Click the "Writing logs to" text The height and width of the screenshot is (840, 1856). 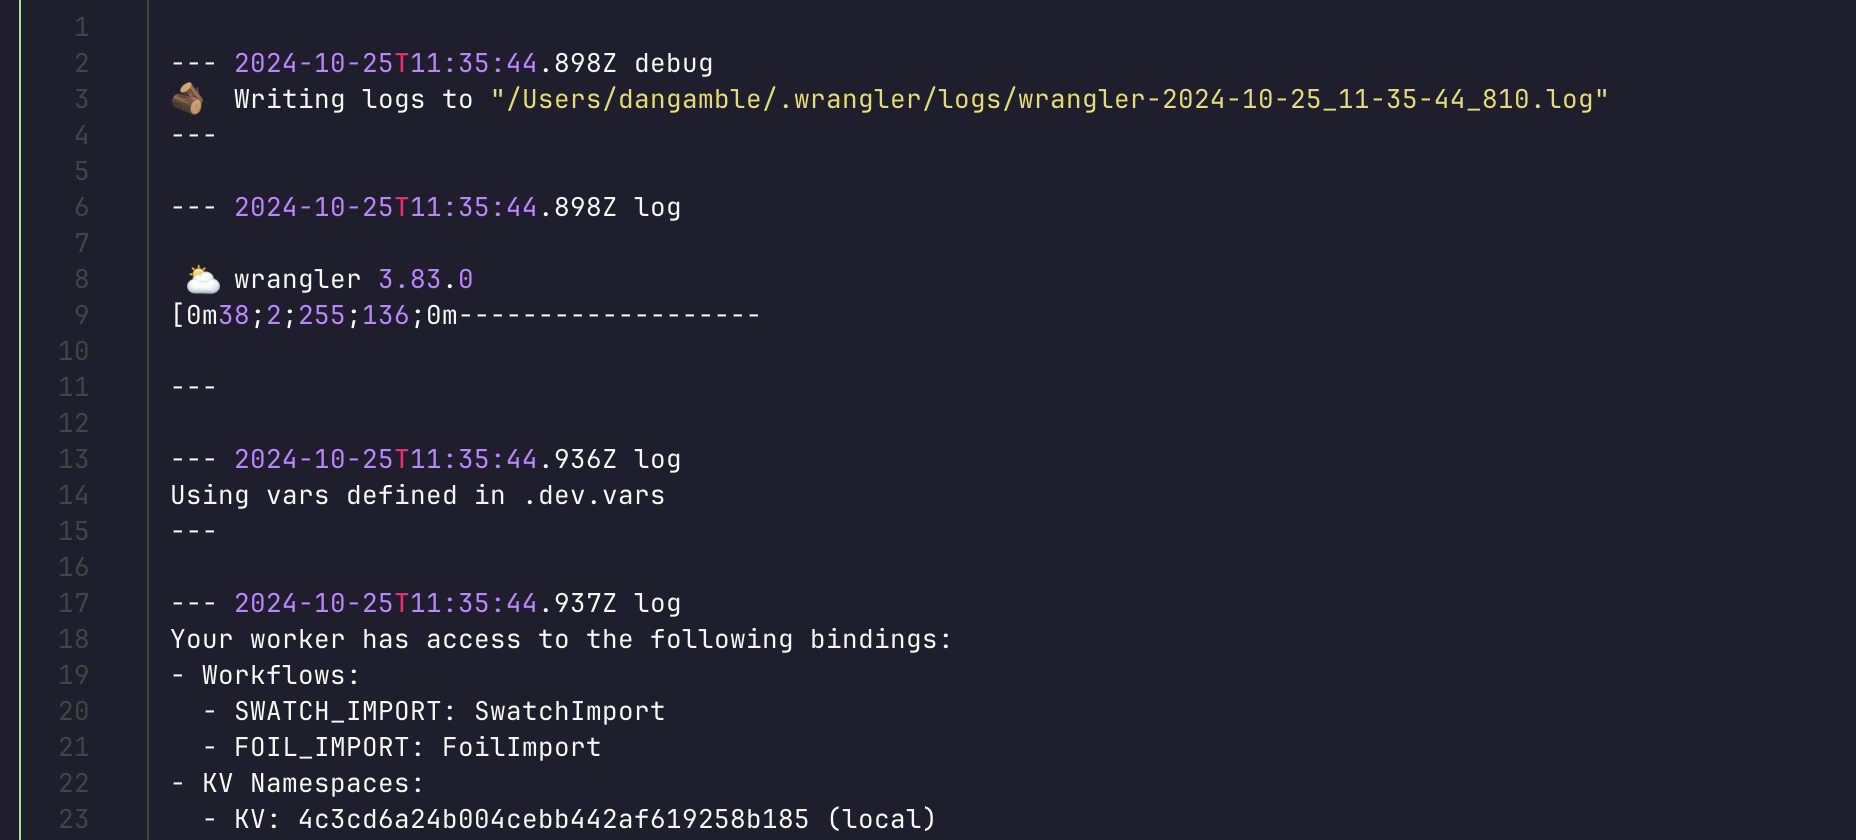[353, 99]
